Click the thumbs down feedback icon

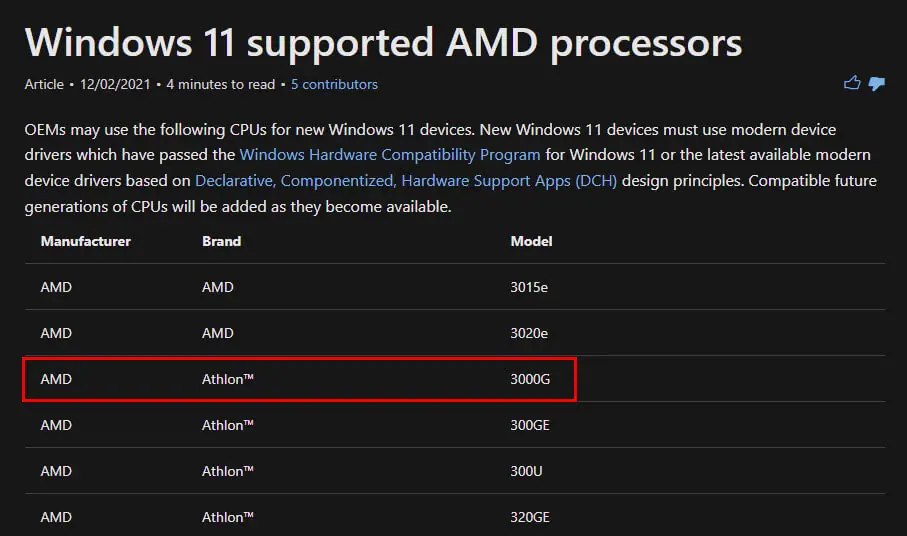coord(877,84)
